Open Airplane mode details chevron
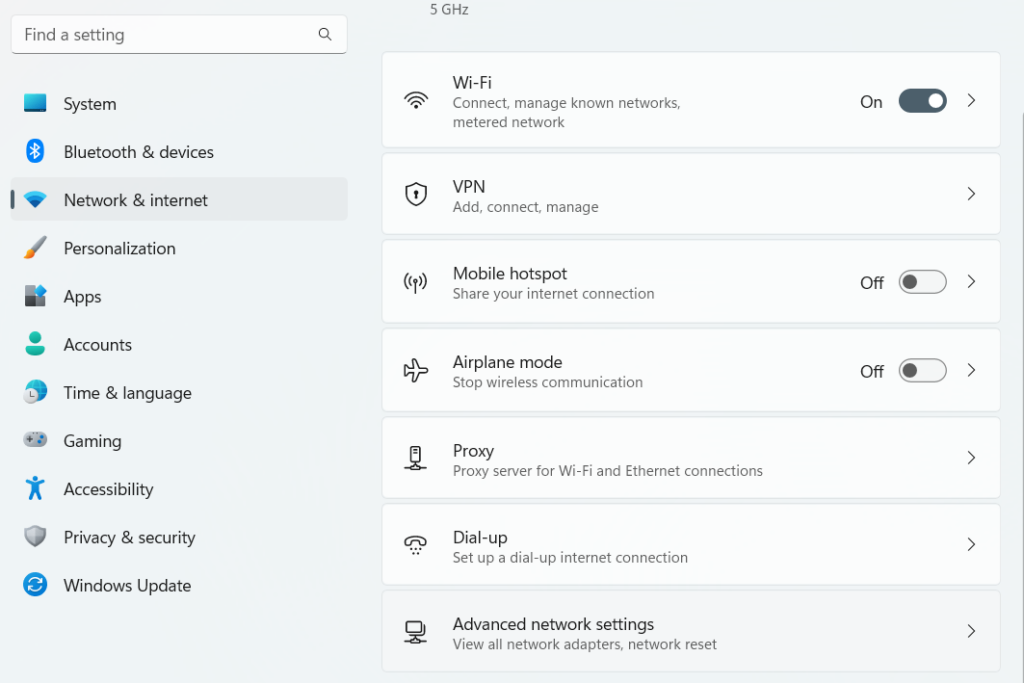This screenshot has height=683, width=1024. point(971,370)
